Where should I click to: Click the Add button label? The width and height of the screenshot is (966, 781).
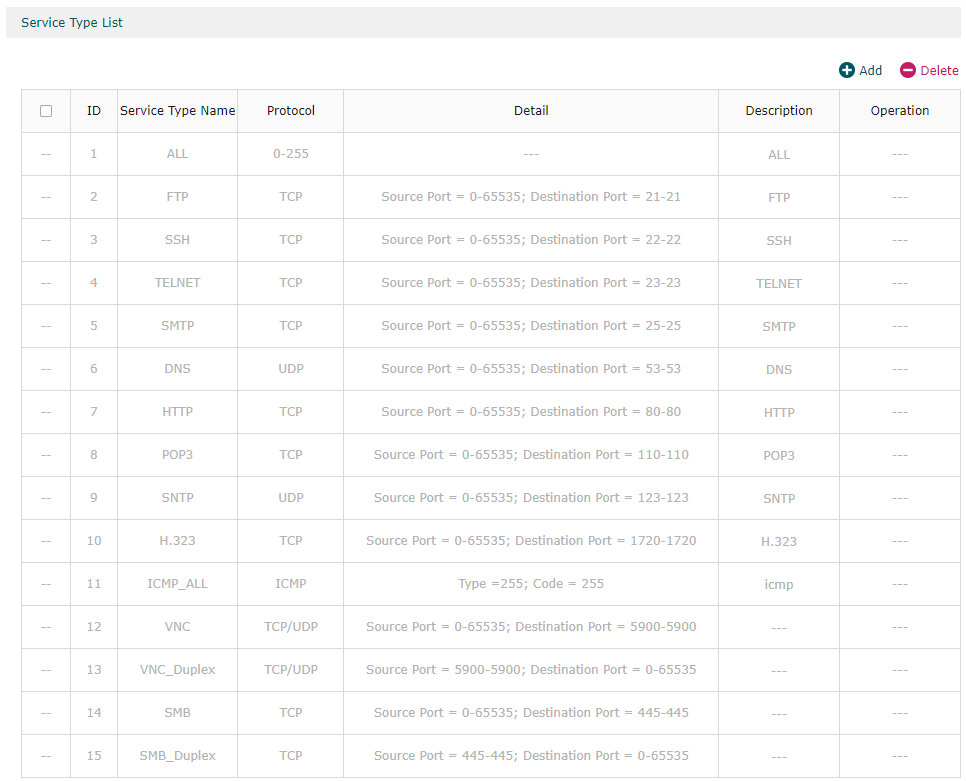[871, 70]
